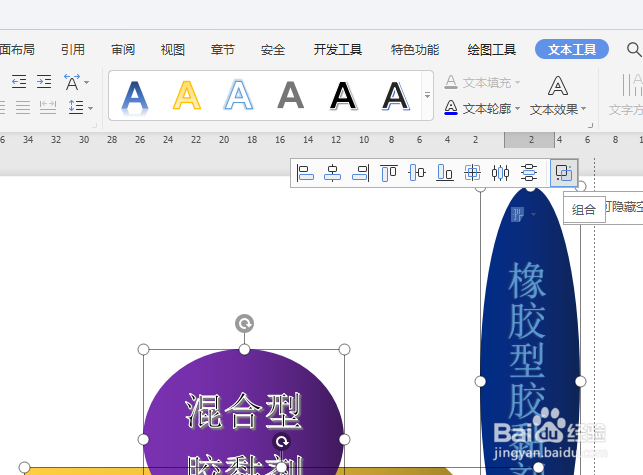Expand the text style gallery
Image resolution: width=643 pixels, height=475 pixels.
tap(427, 95)
